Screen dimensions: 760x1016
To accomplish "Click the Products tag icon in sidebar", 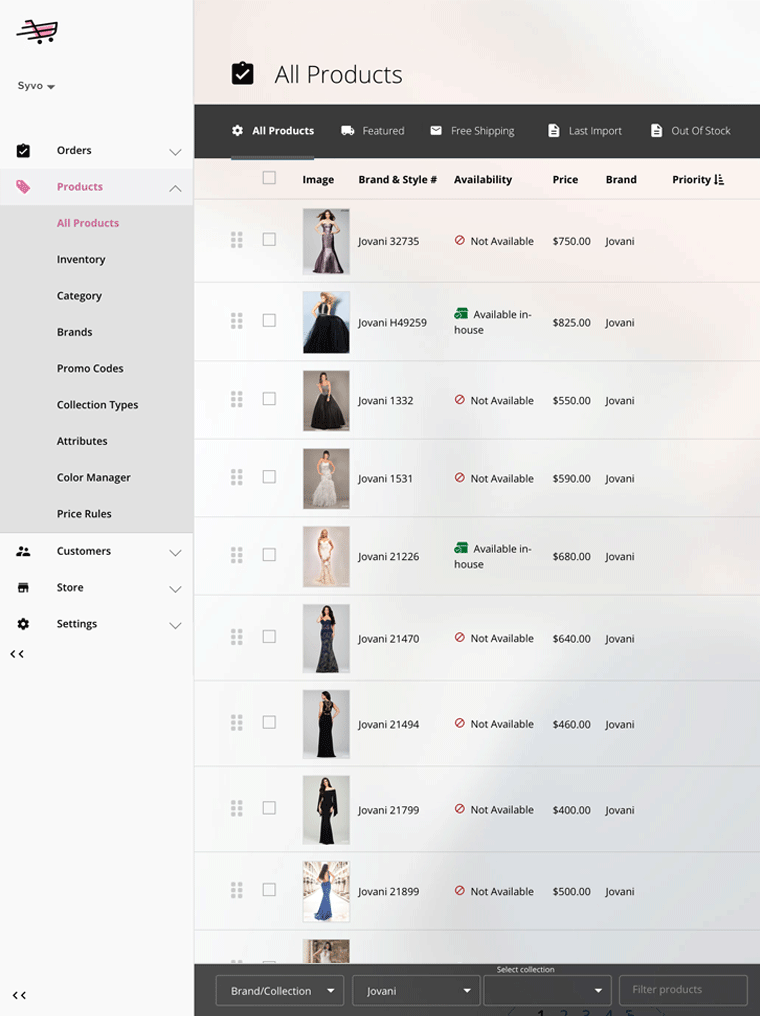I will (x=23, y=187).
